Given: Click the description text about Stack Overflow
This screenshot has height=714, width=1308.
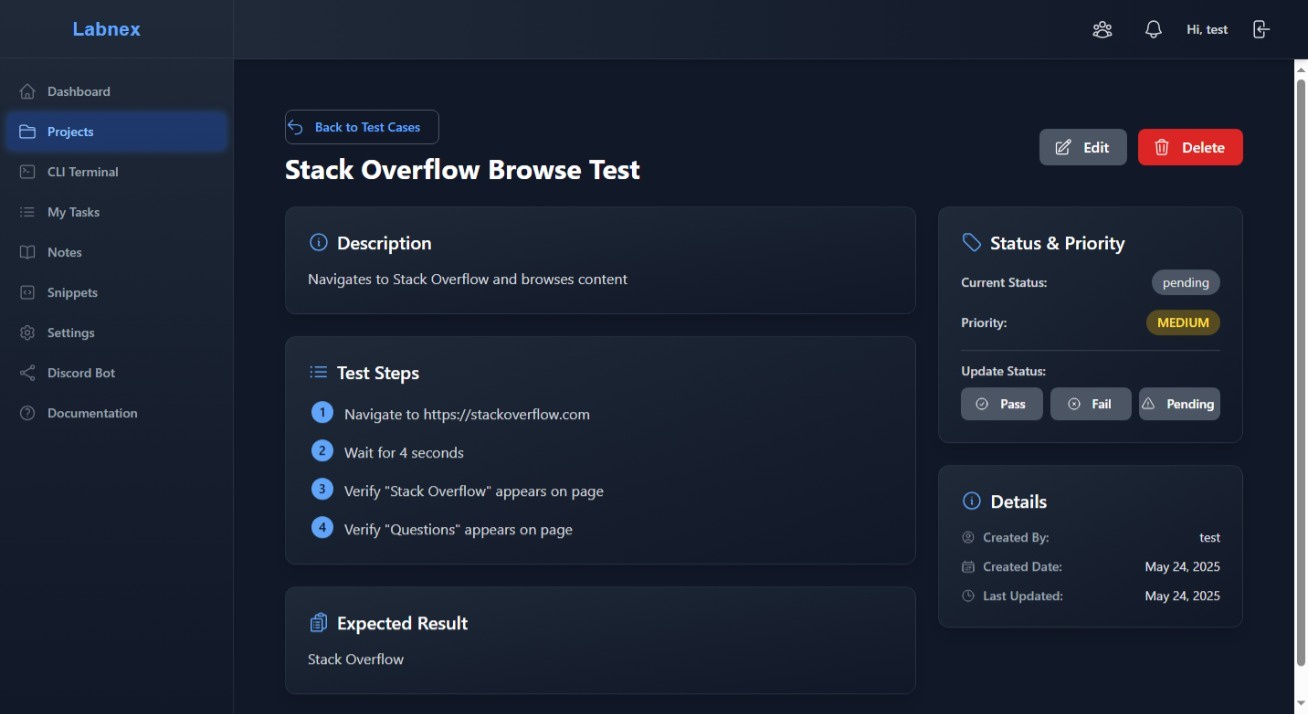Looking at the screenshot, I should click(x=468, y=279).
